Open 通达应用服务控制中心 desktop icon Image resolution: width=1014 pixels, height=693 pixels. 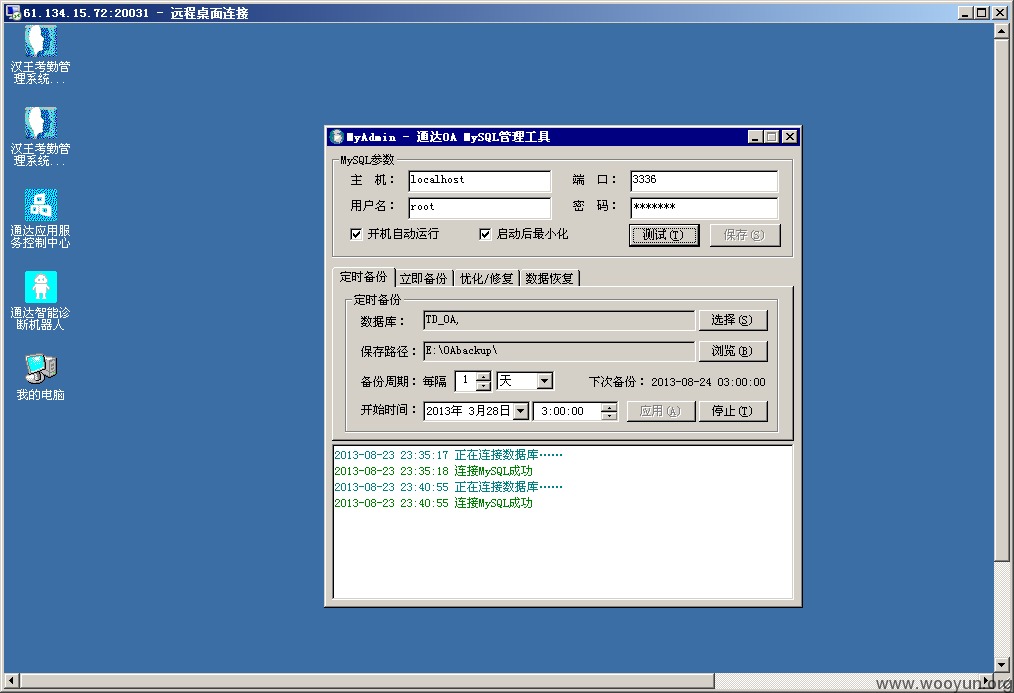click(40, 219)
